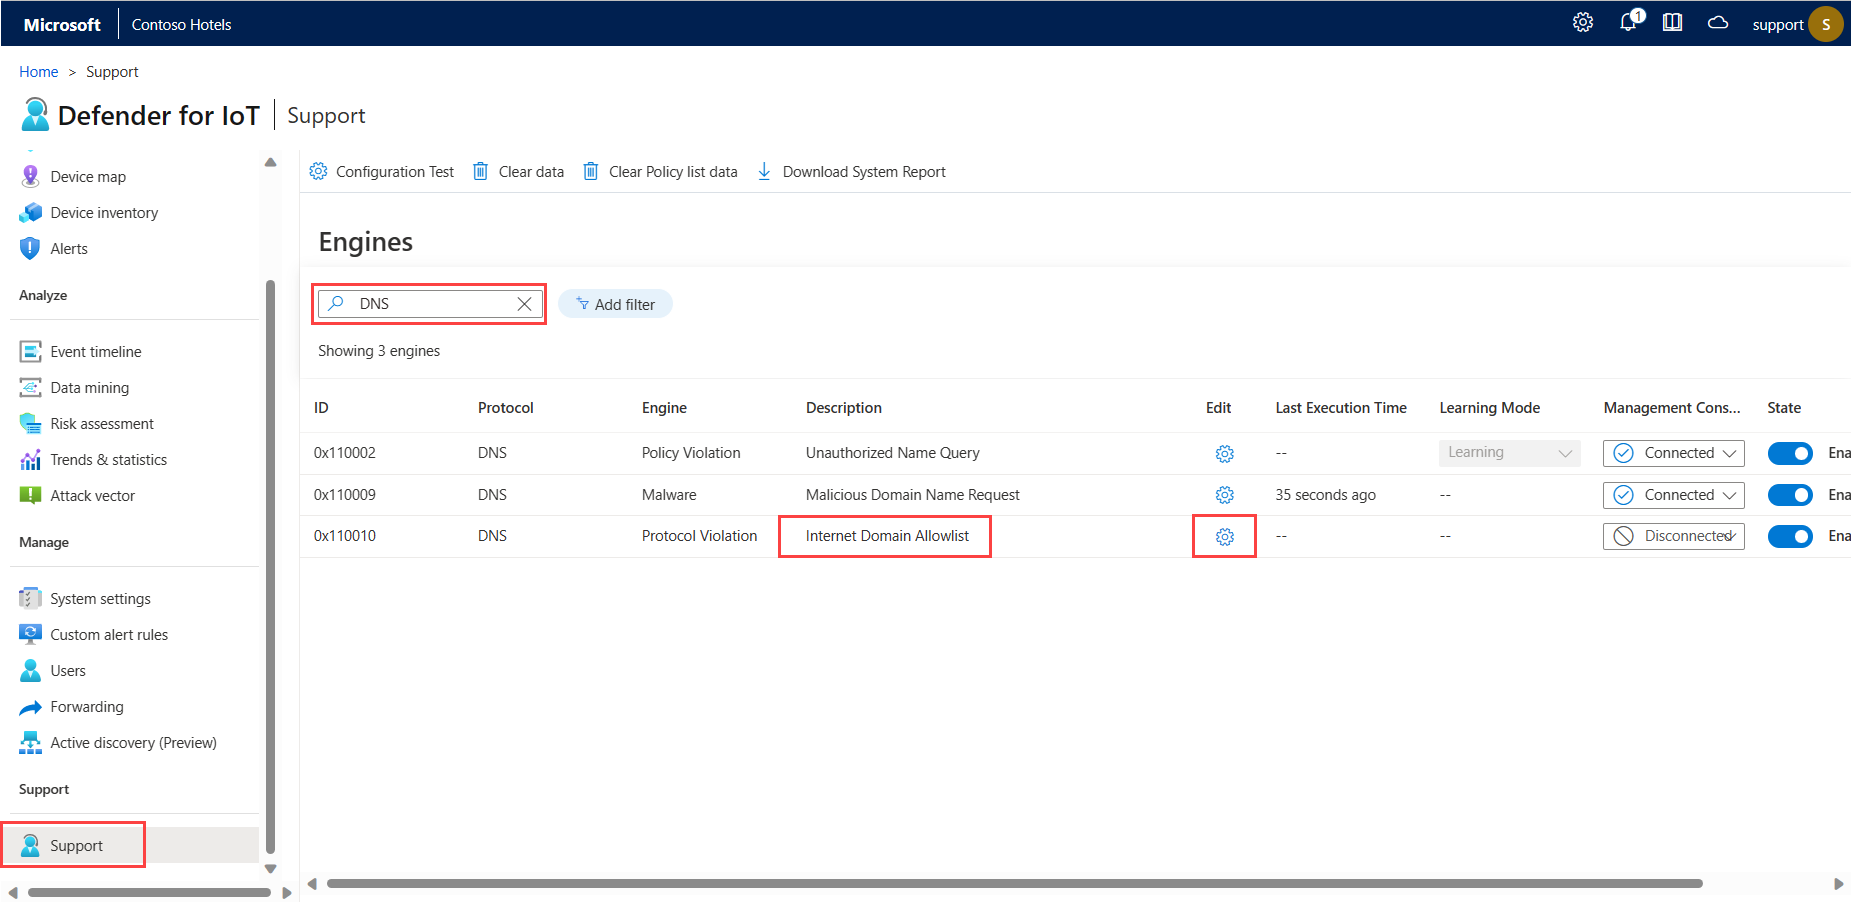Click the Event timeline icon
1851x902 pixels.
coord(30,351)
